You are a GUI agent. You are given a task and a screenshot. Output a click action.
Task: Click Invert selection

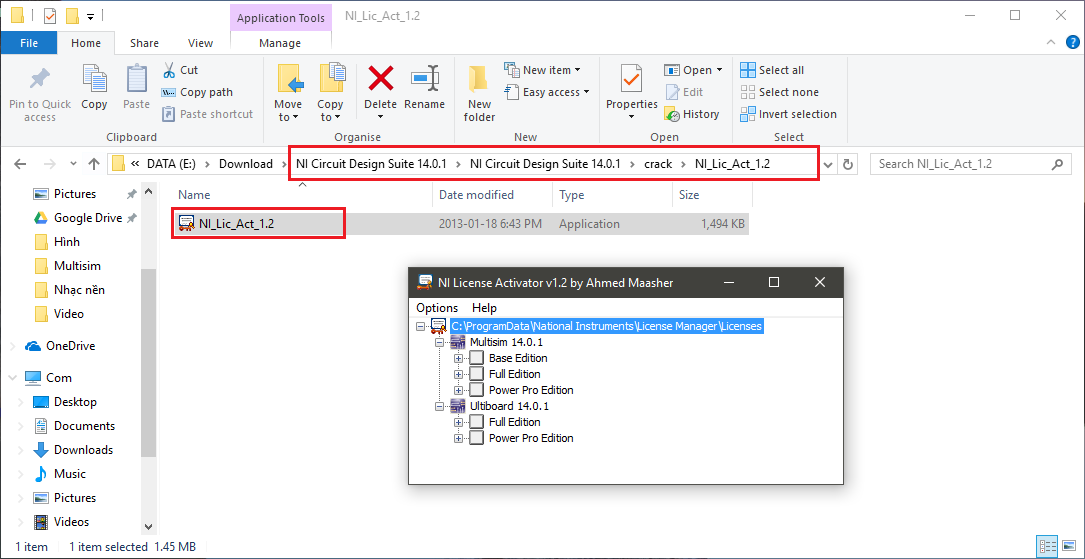click(x=788, y=114)
